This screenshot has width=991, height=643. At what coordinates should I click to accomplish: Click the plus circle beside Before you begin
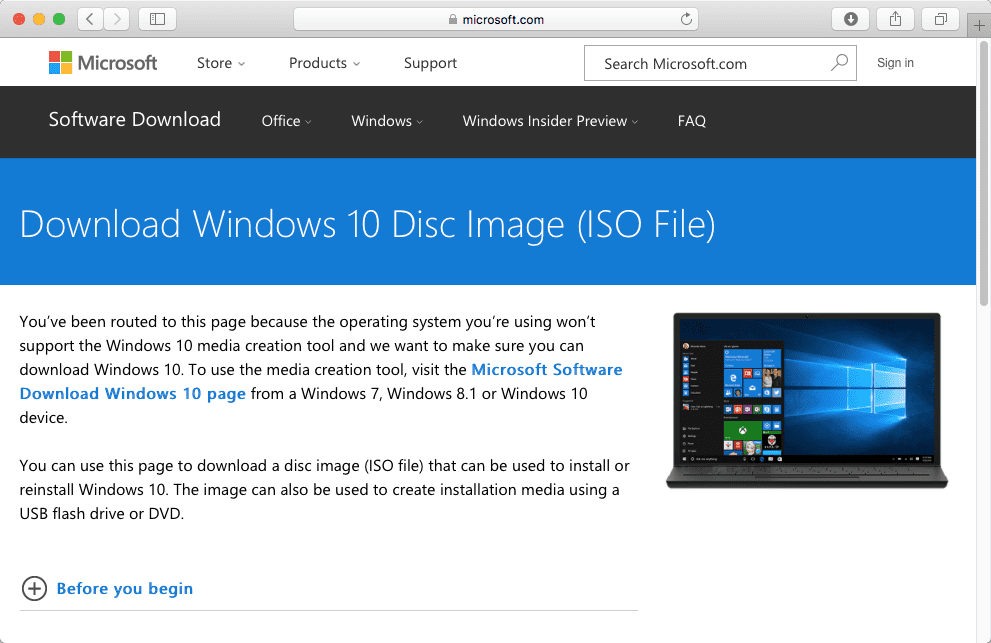point(34,589)
